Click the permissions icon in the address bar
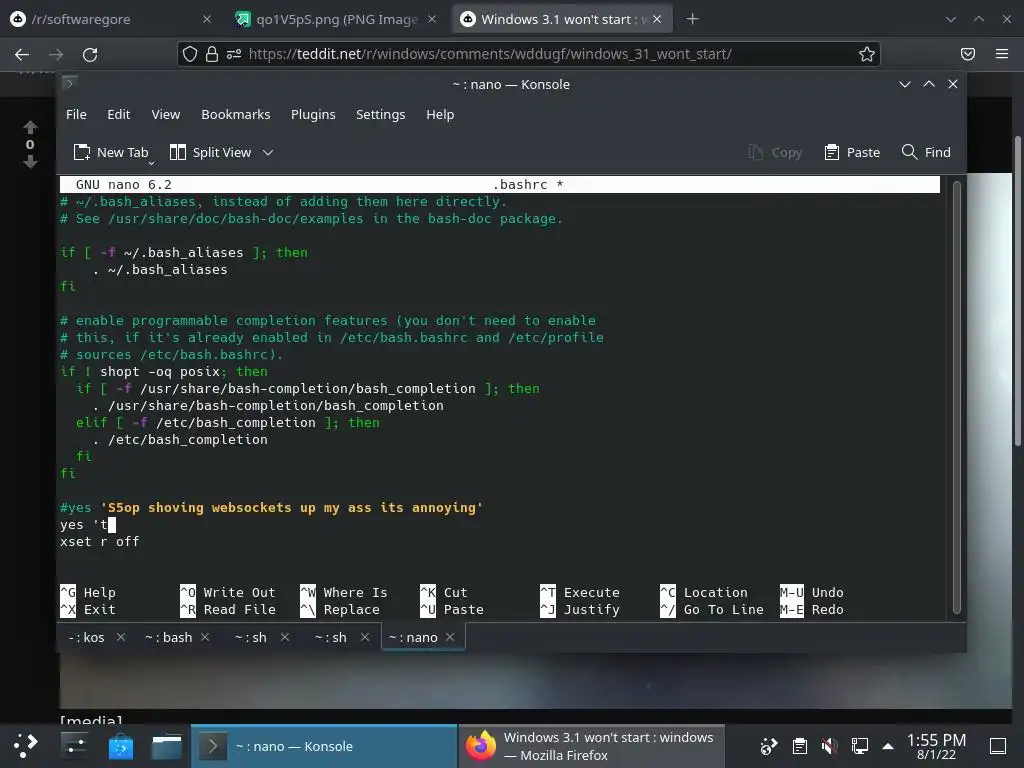 tap(234, 54)
